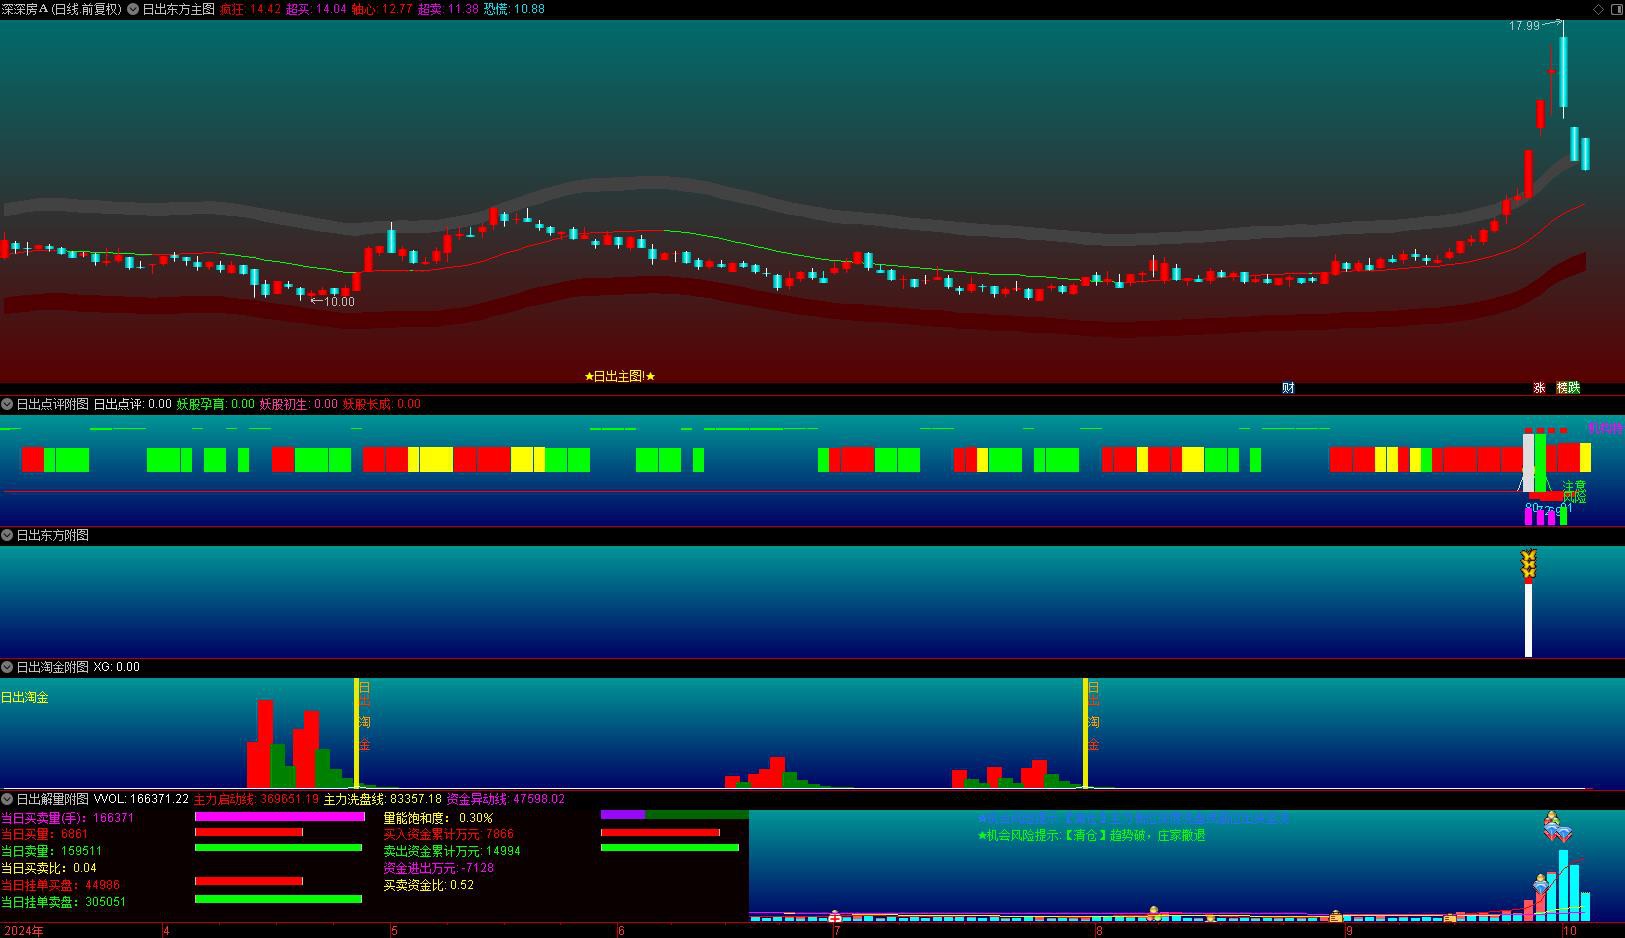1625x938 pixels.
Task: Click the magenta 当日买卖量 progress bar
Action: [x=280, y=817]
